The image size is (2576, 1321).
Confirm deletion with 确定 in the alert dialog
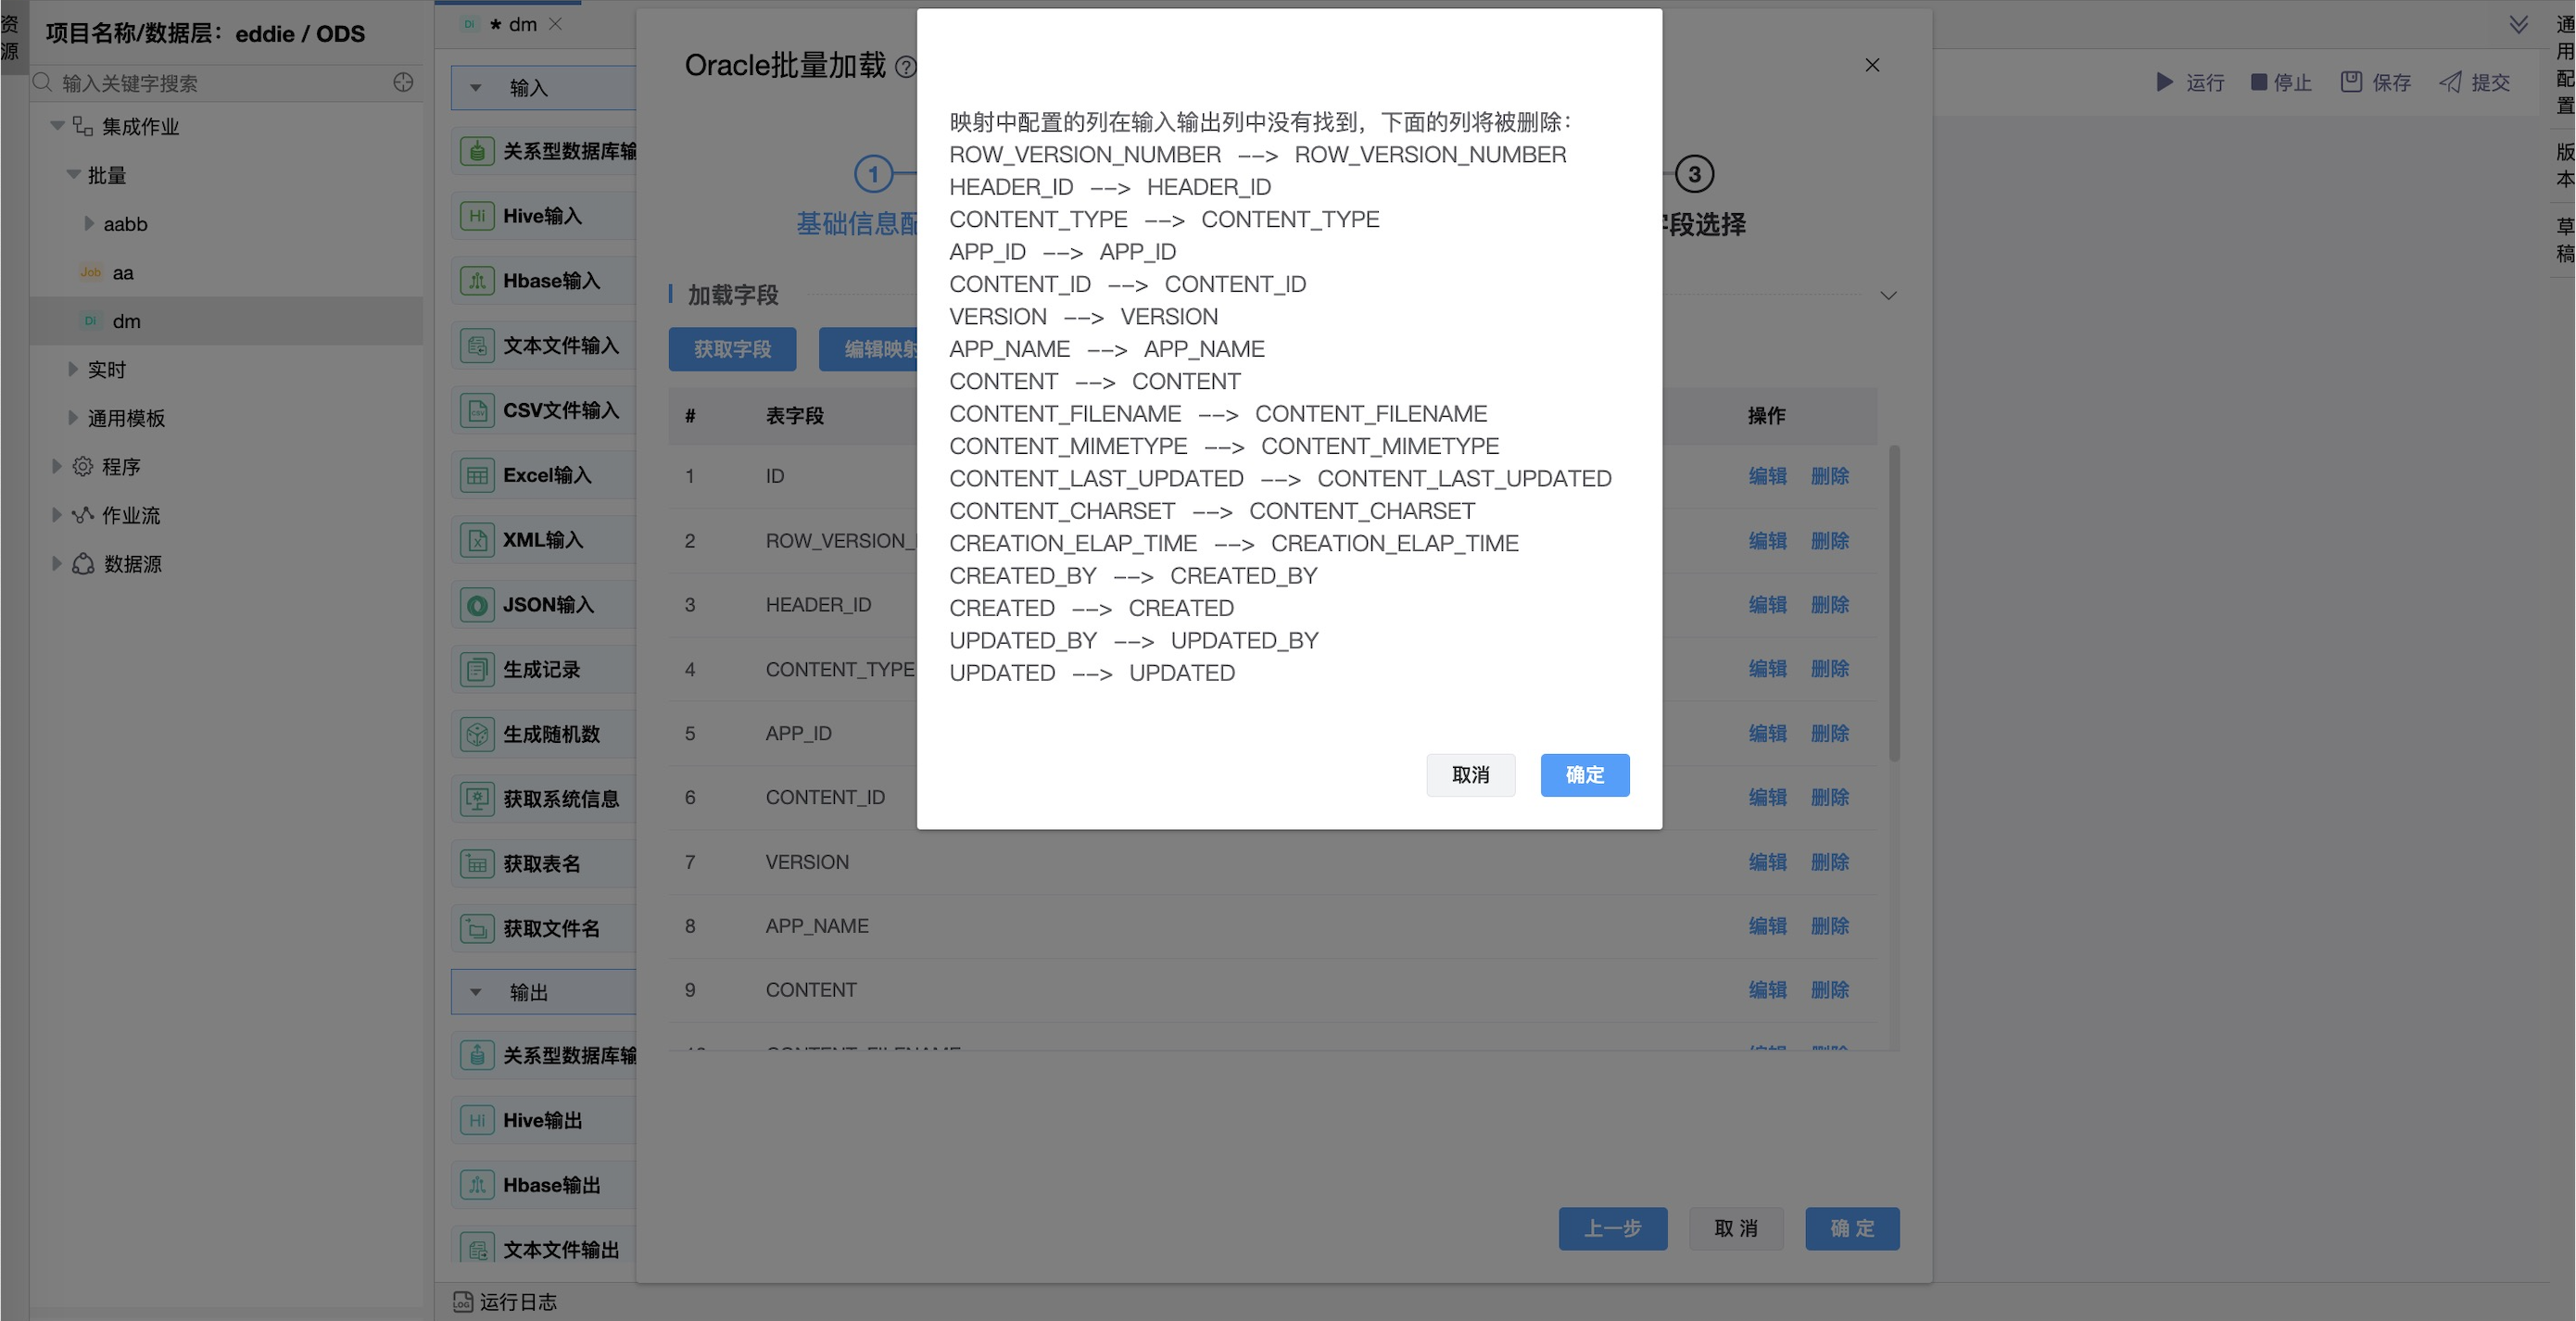(x=1584, y=775)
